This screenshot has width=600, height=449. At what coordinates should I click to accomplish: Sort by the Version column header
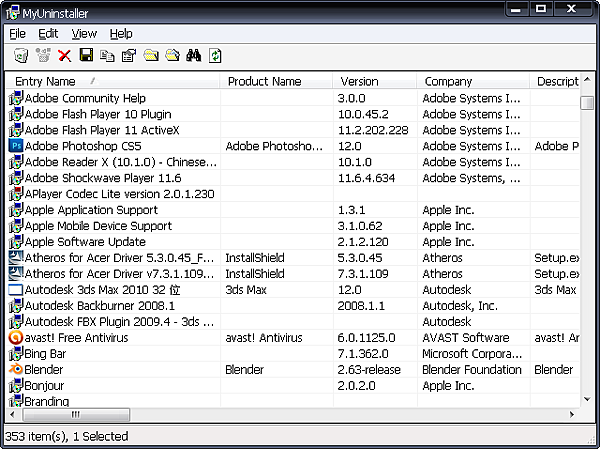coord(375,81)
